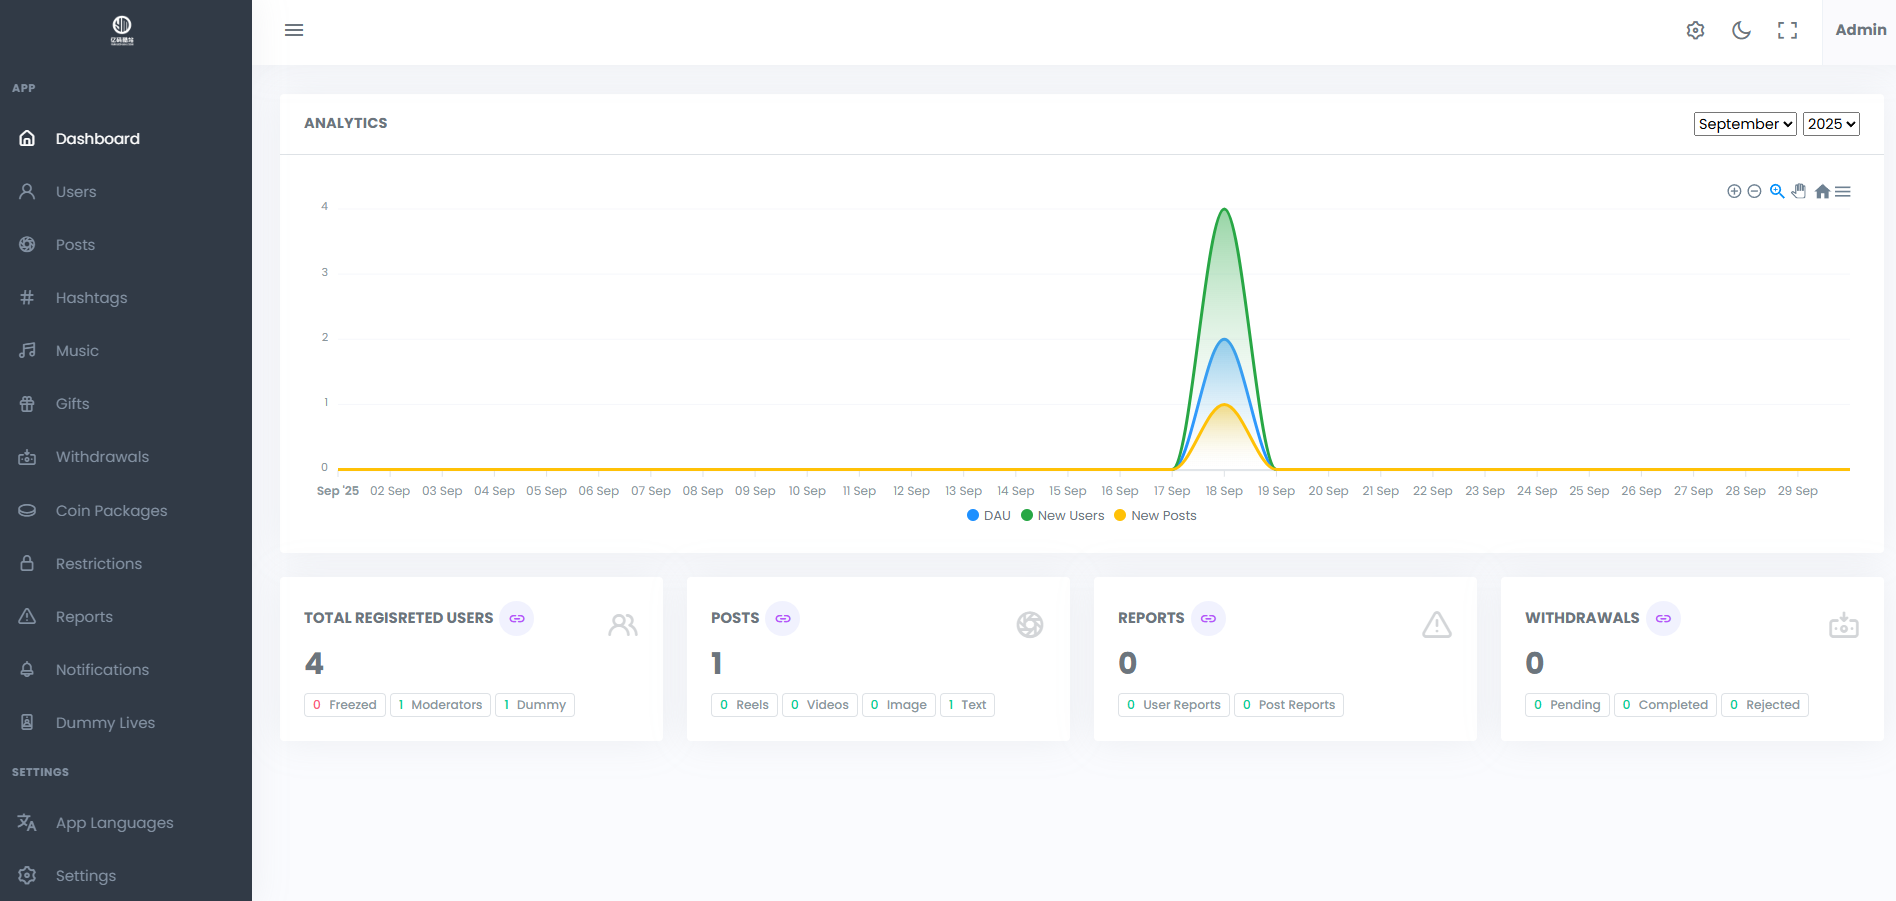1896x901 pixels.
Task: Go to Coin Packages in sidebar
Action: pyautogui.click(x=111, y=511)
